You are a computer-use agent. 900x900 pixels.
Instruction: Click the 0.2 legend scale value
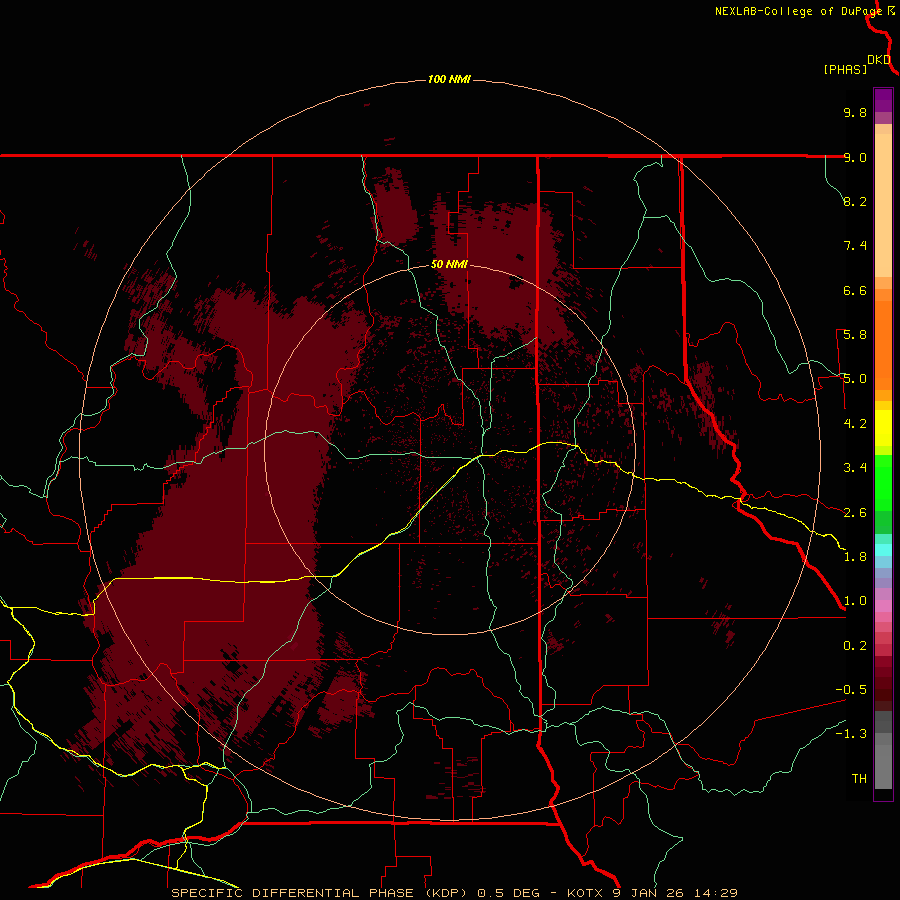[855, 646]
